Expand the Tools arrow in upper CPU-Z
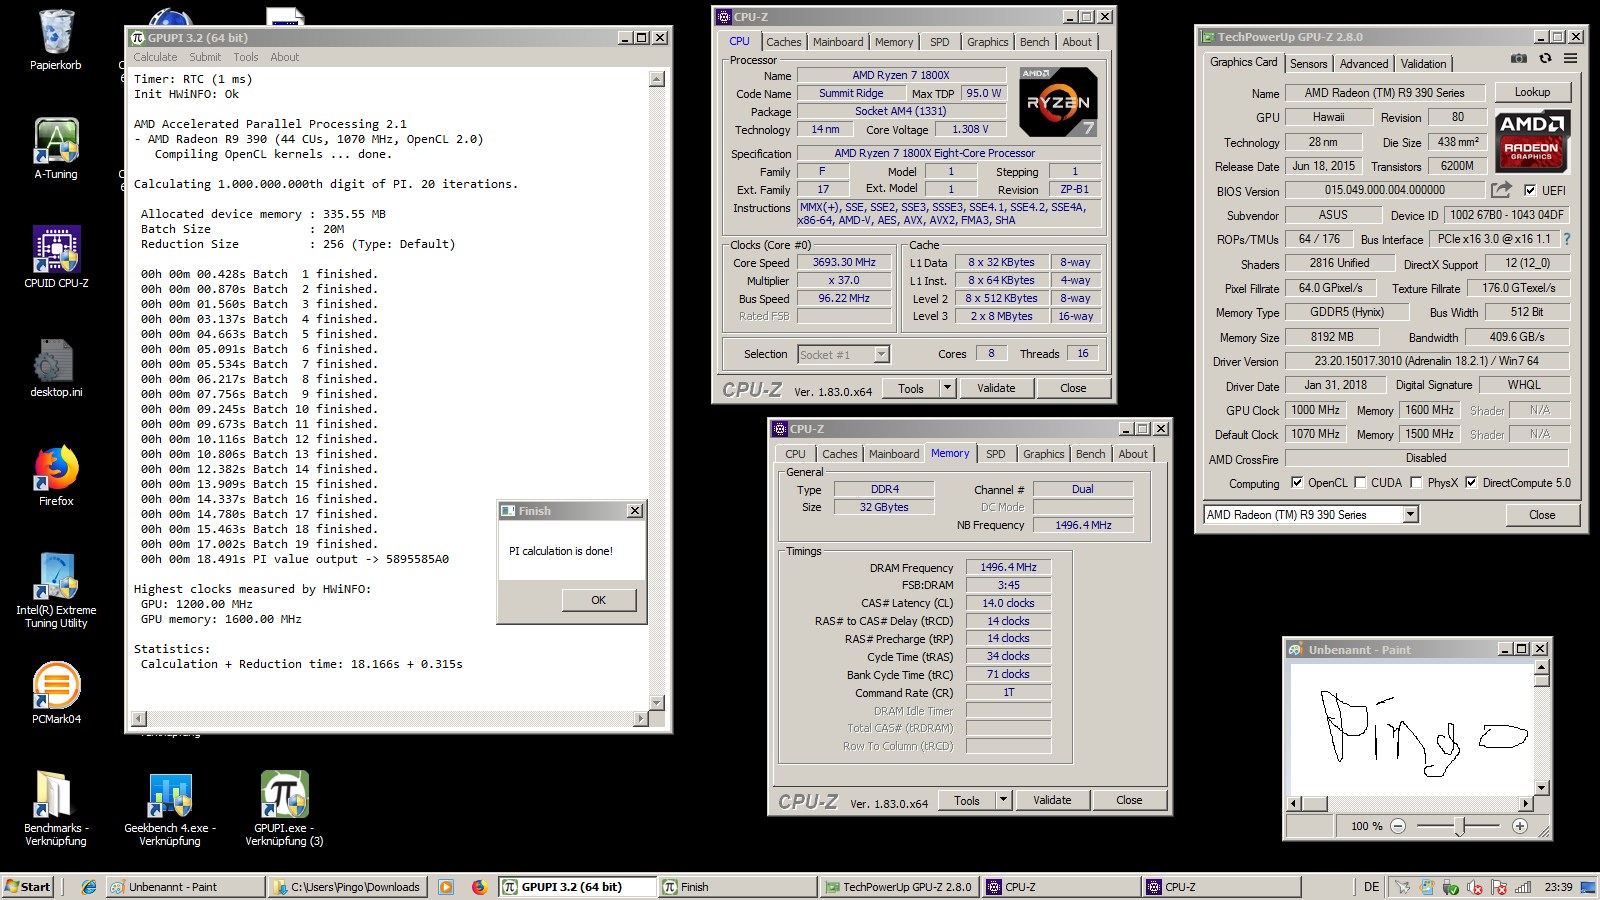1600x900 pixels. pos(948,388)
